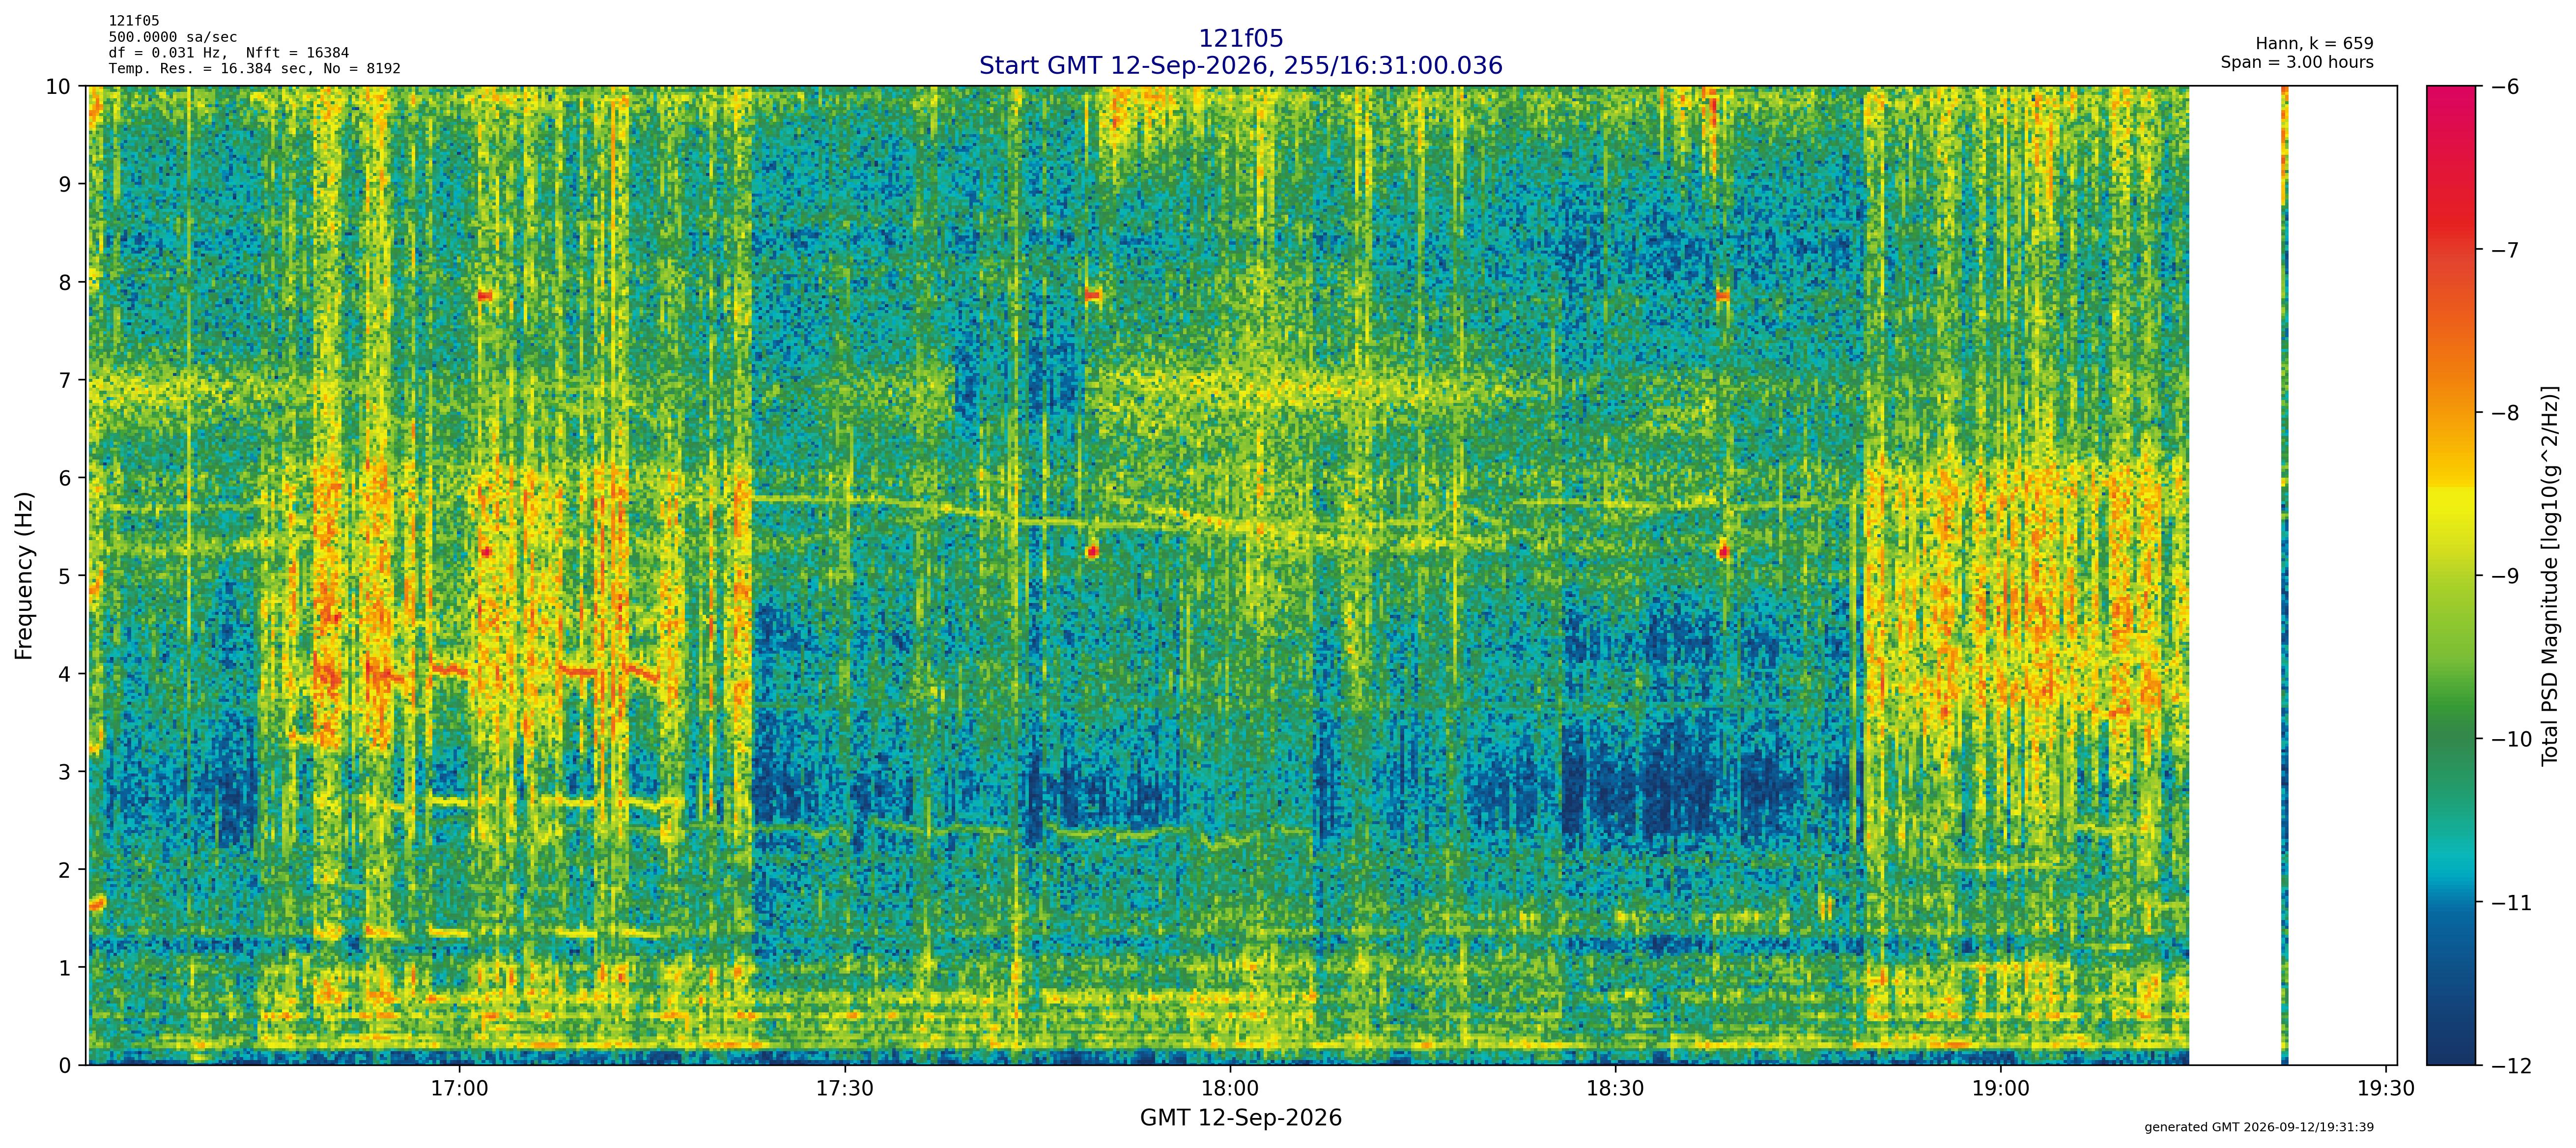Viewport: 2576px width, 1148px height.
Task: Click the 'Frequency (Hz)' y-axis label
Action: click(24, 575)
